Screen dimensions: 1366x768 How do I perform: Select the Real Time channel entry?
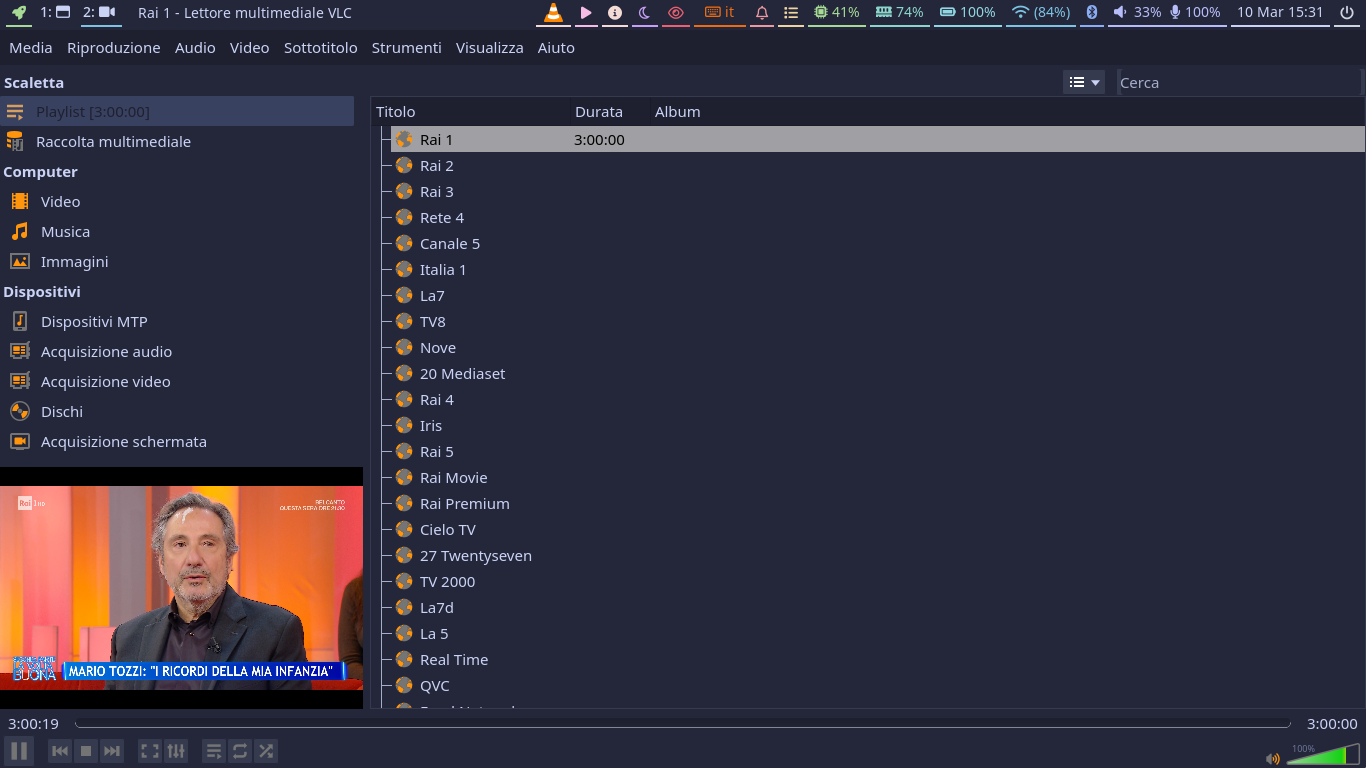pos(878,659)
